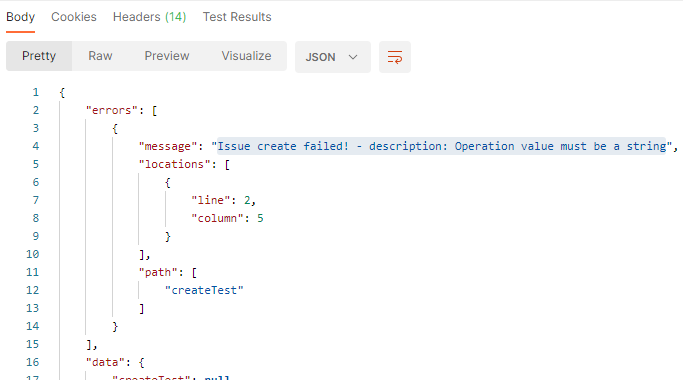Switch to the Cookies tab
Viewport: 683px width, 380px height.
pyautogui.click(x=74, y=17)
